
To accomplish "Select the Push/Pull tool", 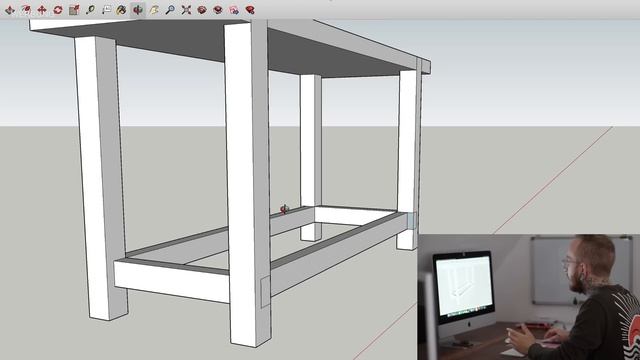I will [x=10, y=10].
